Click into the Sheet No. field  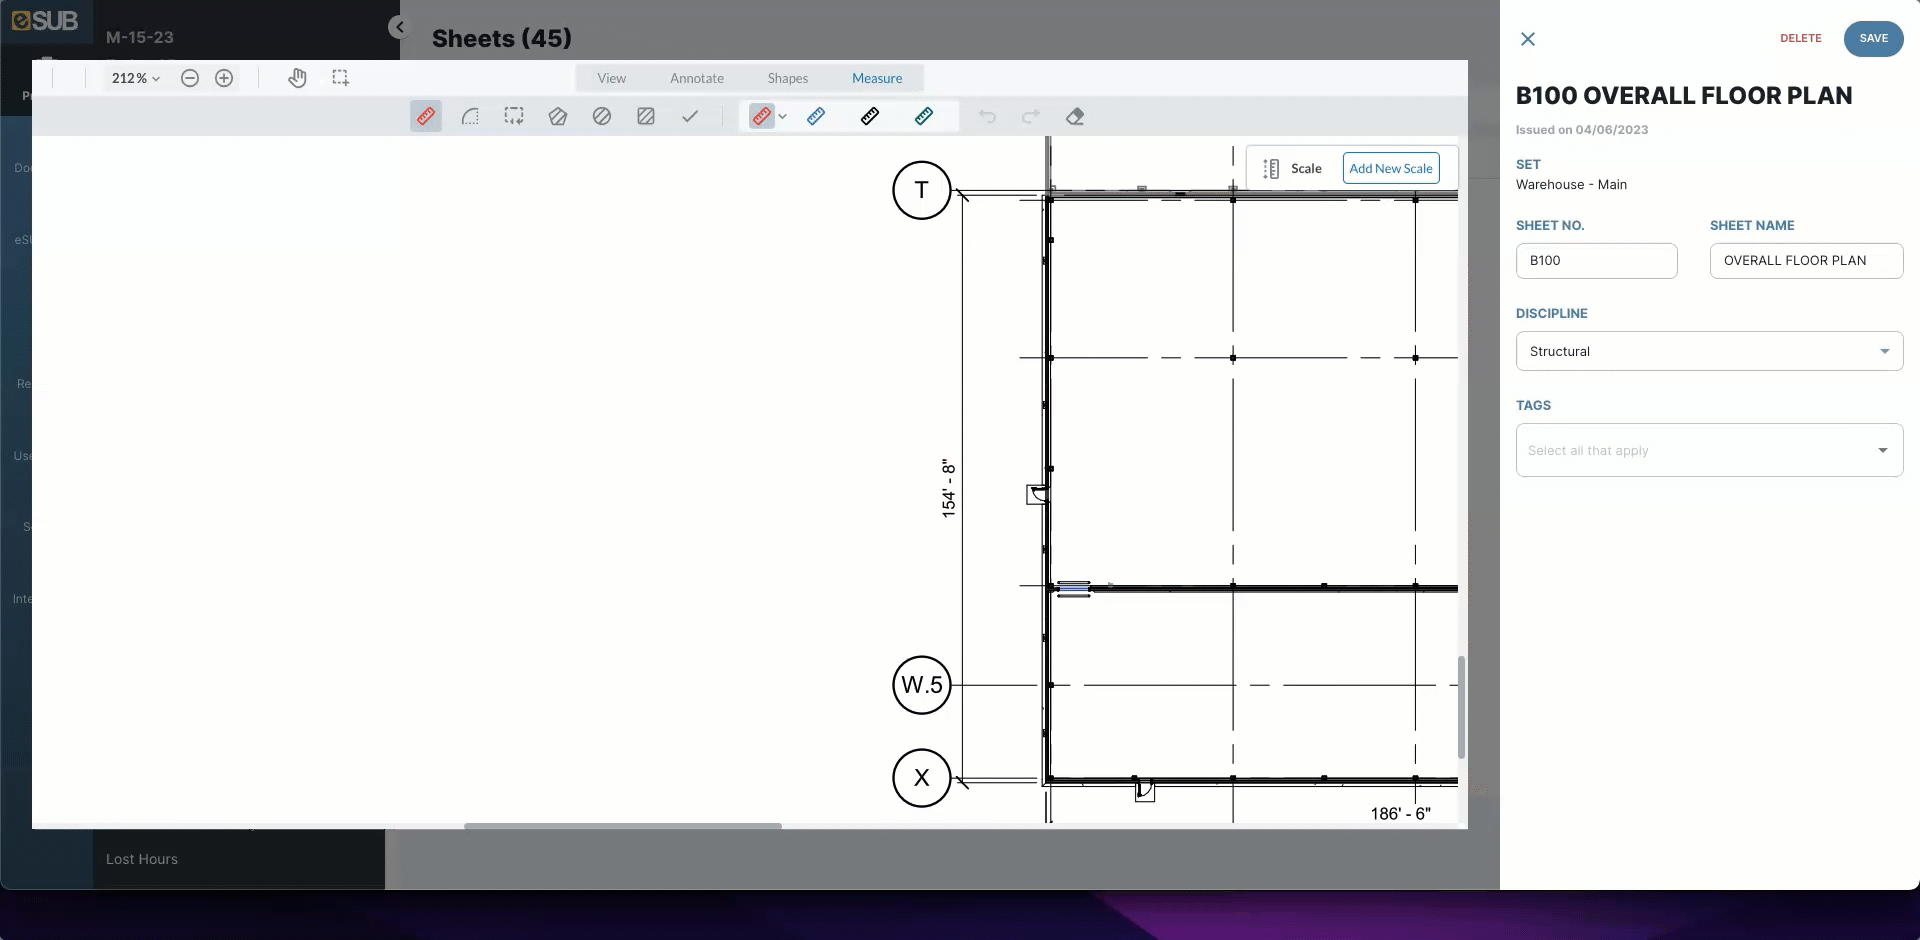coord(1596,261)
